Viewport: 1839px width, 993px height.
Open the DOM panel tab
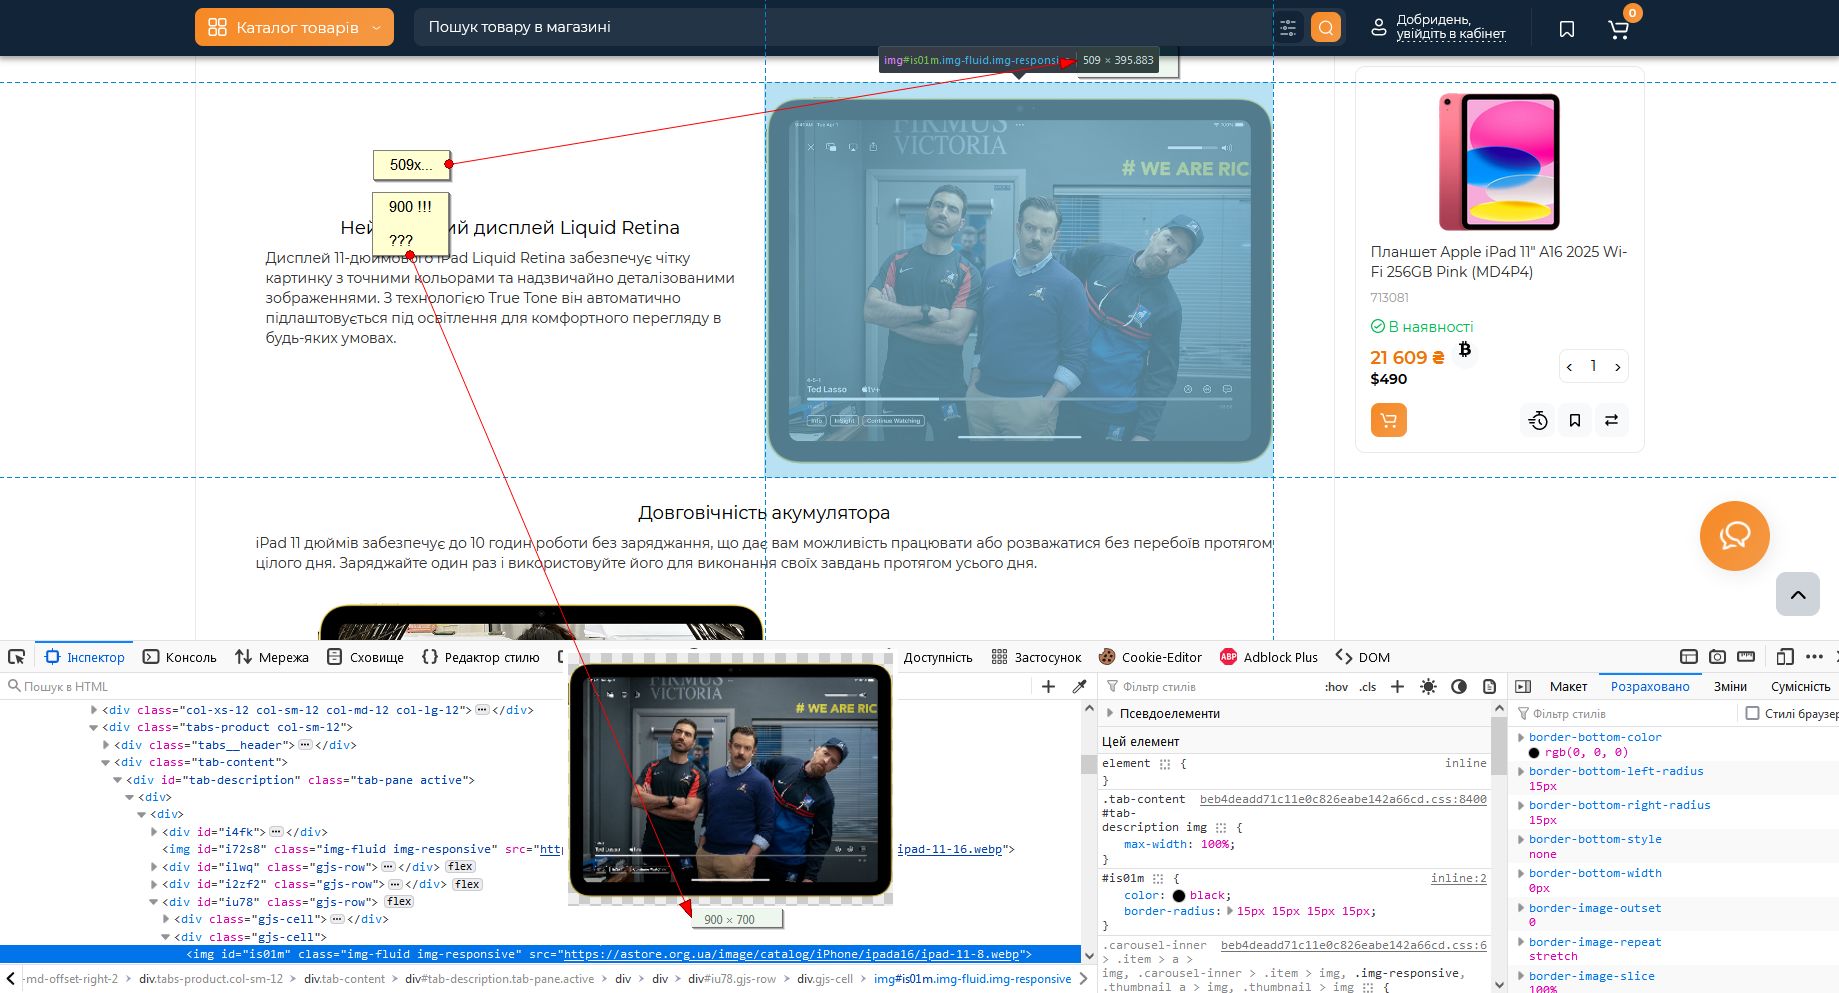[x=1363, y=657]
